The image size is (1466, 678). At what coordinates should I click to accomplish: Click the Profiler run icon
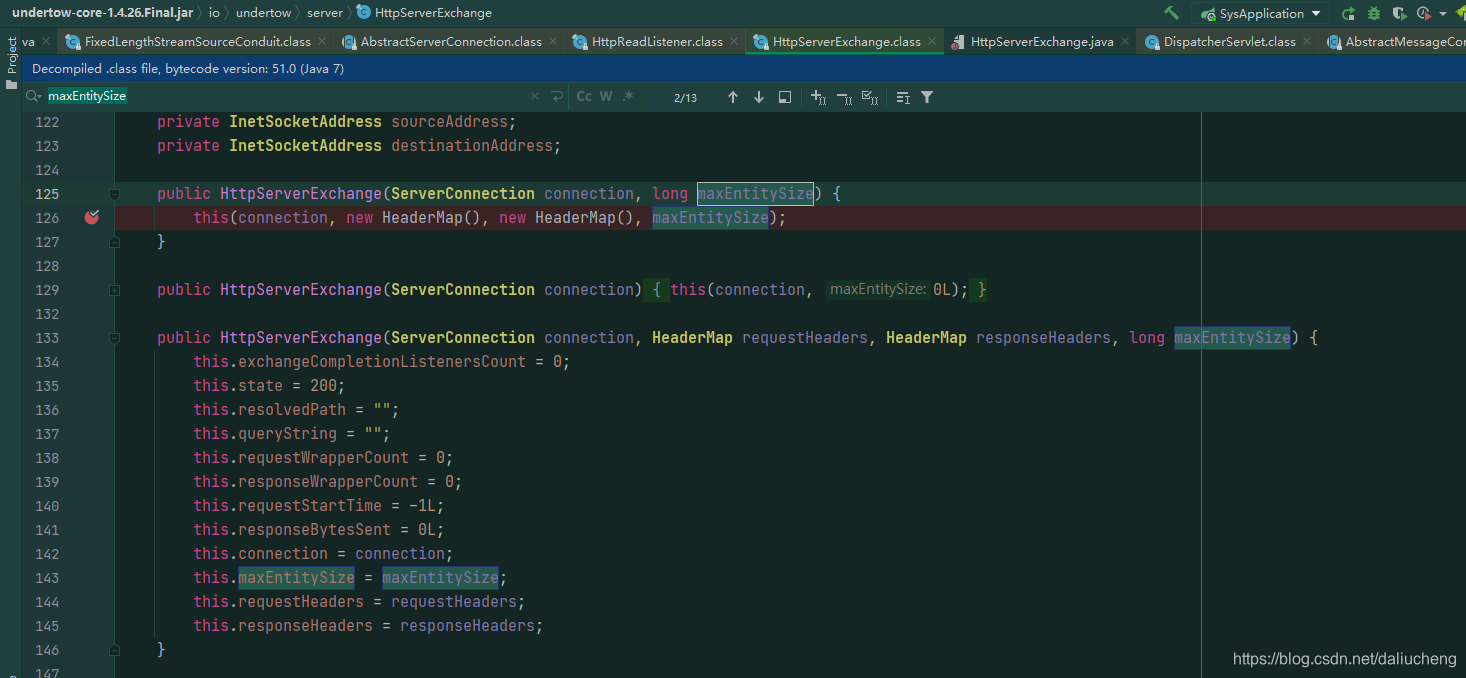tap(1423, 13)
